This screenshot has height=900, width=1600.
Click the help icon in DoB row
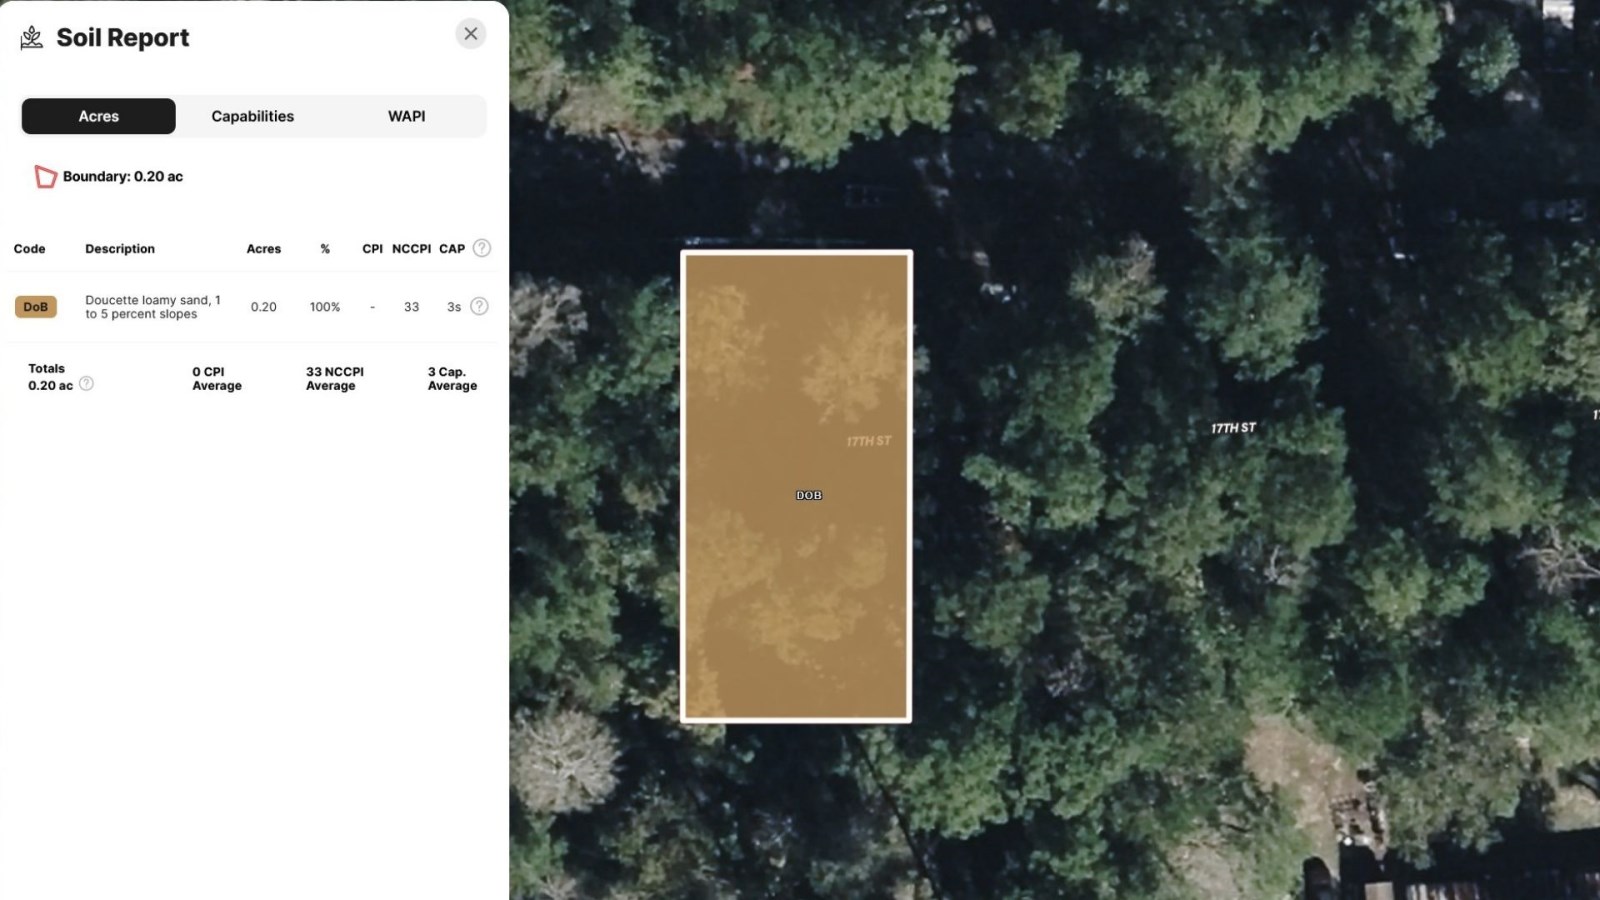480,307
